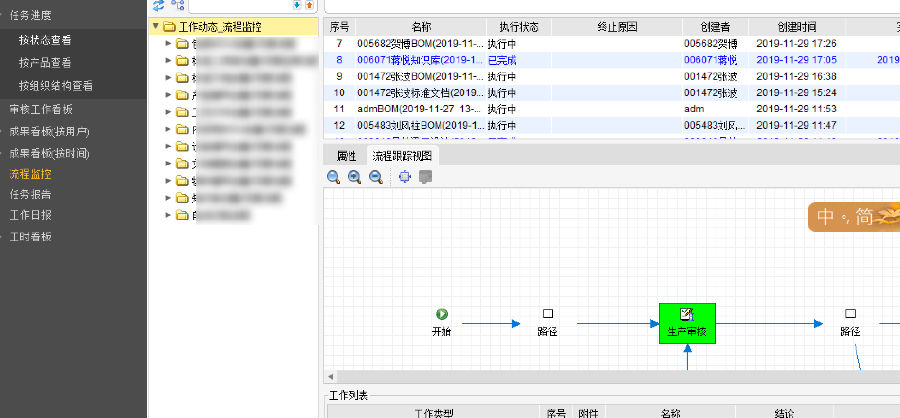The image size is (900, 418).
Task: Open 成果看板(按时间) in the sidebar
Action: click(x=49, y=153)
